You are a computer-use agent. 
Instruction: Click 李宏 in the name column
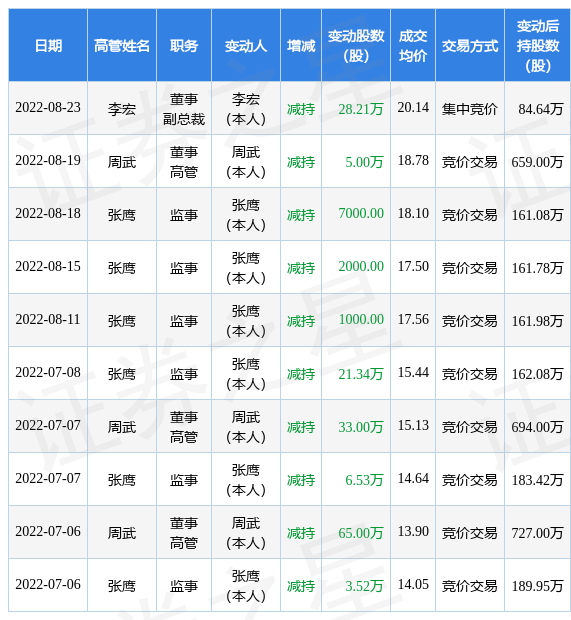coord(122,109)
